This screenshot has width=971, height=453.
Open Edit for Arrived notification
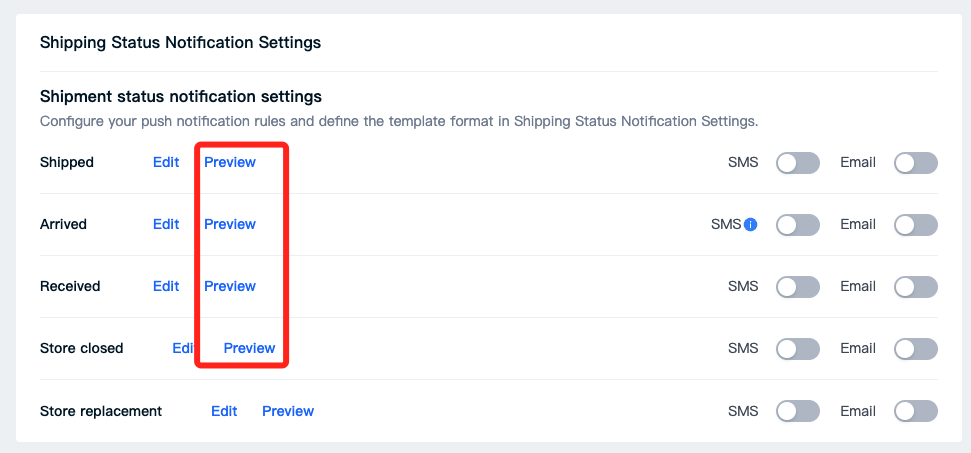coord(166,224)
